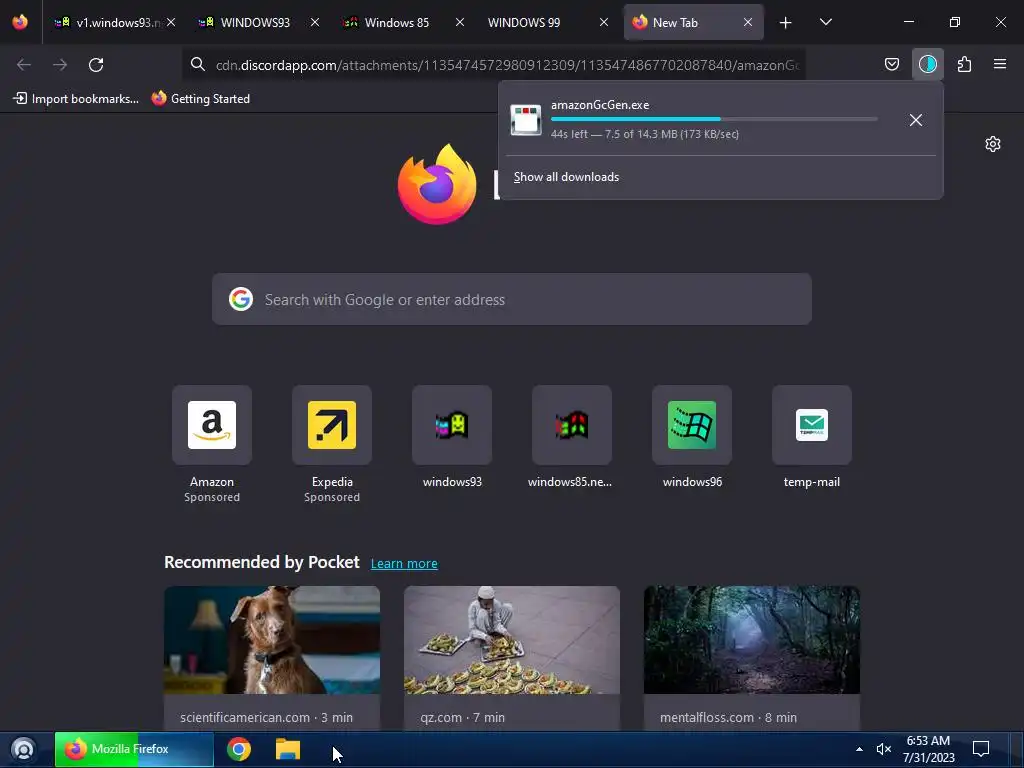Toggle the downloads panel button
Screen dimensions: 1024x768
point(927,64)
